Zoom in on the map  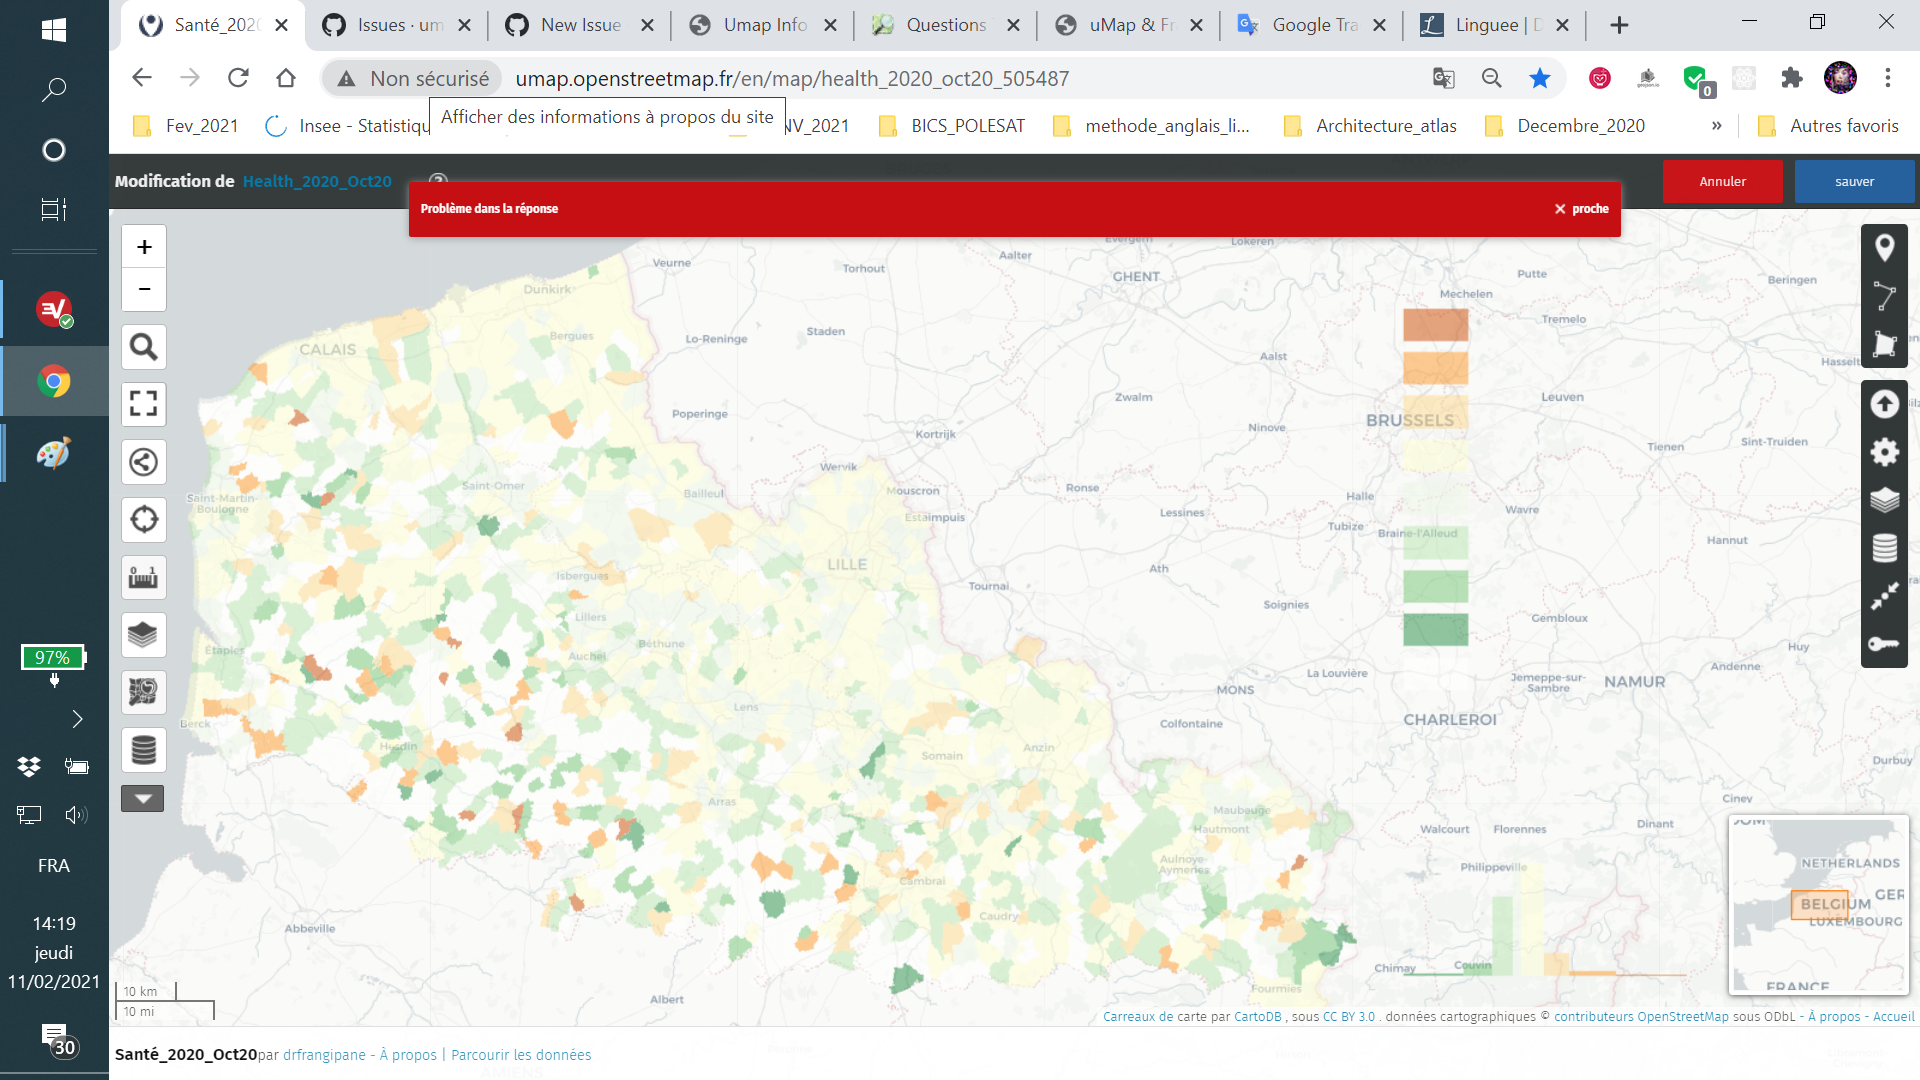click(x=144, y=247)
